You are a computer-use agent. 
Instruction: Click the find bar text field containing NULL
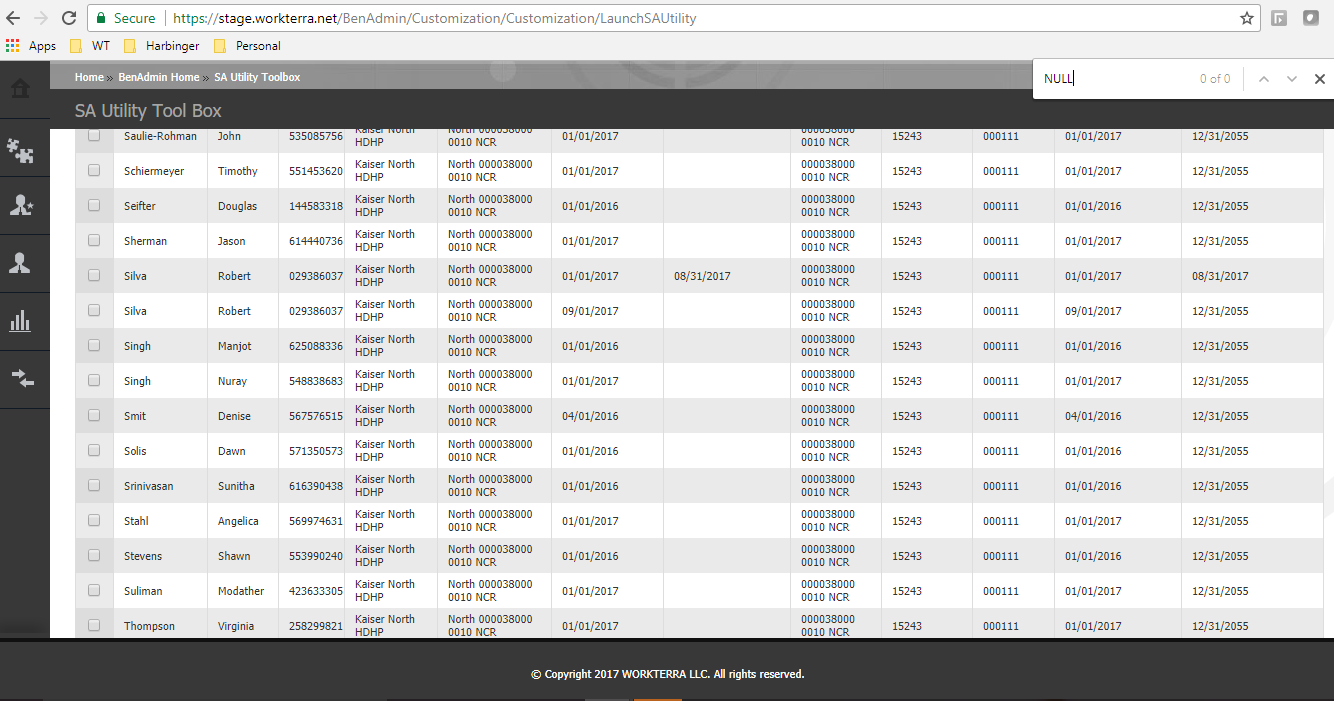point(1115,79)
